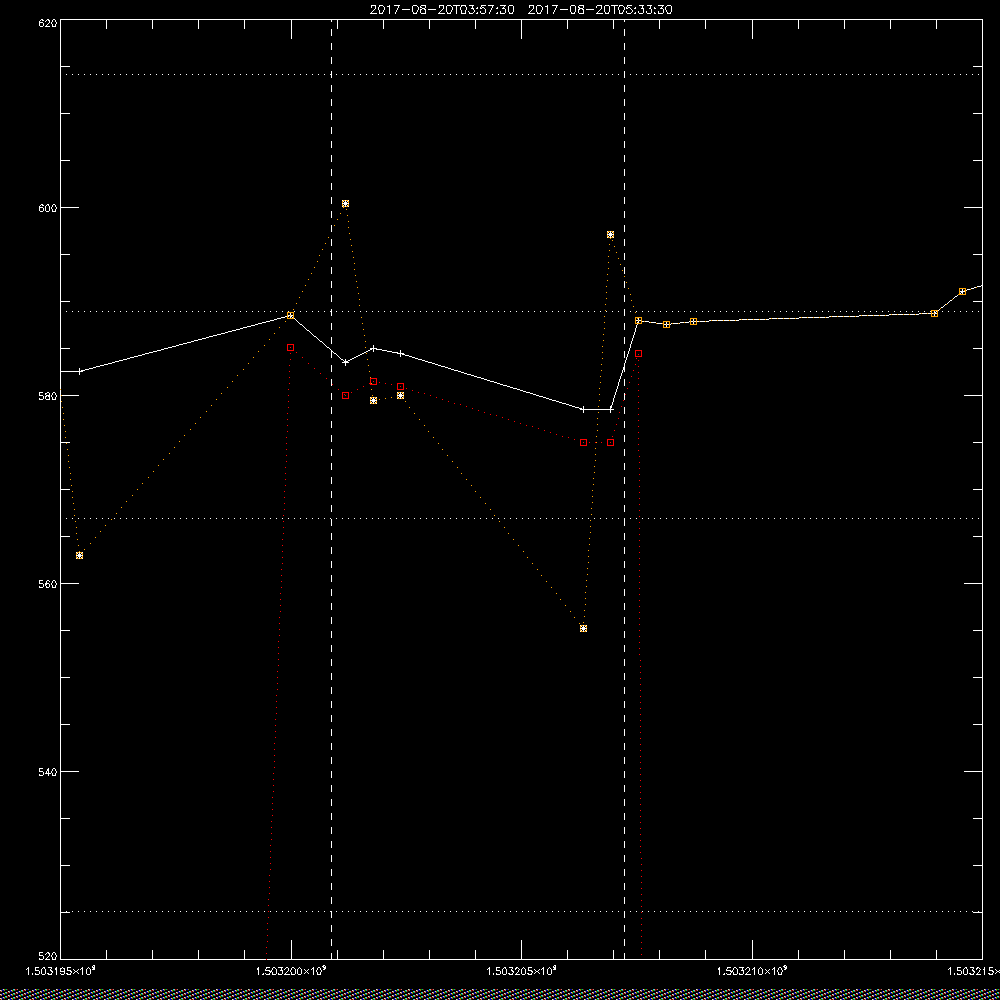This screenshot has height=1000, width=1000.
Task: Click x-axis label 1.503195×10⁹
Action: [61, 971]
